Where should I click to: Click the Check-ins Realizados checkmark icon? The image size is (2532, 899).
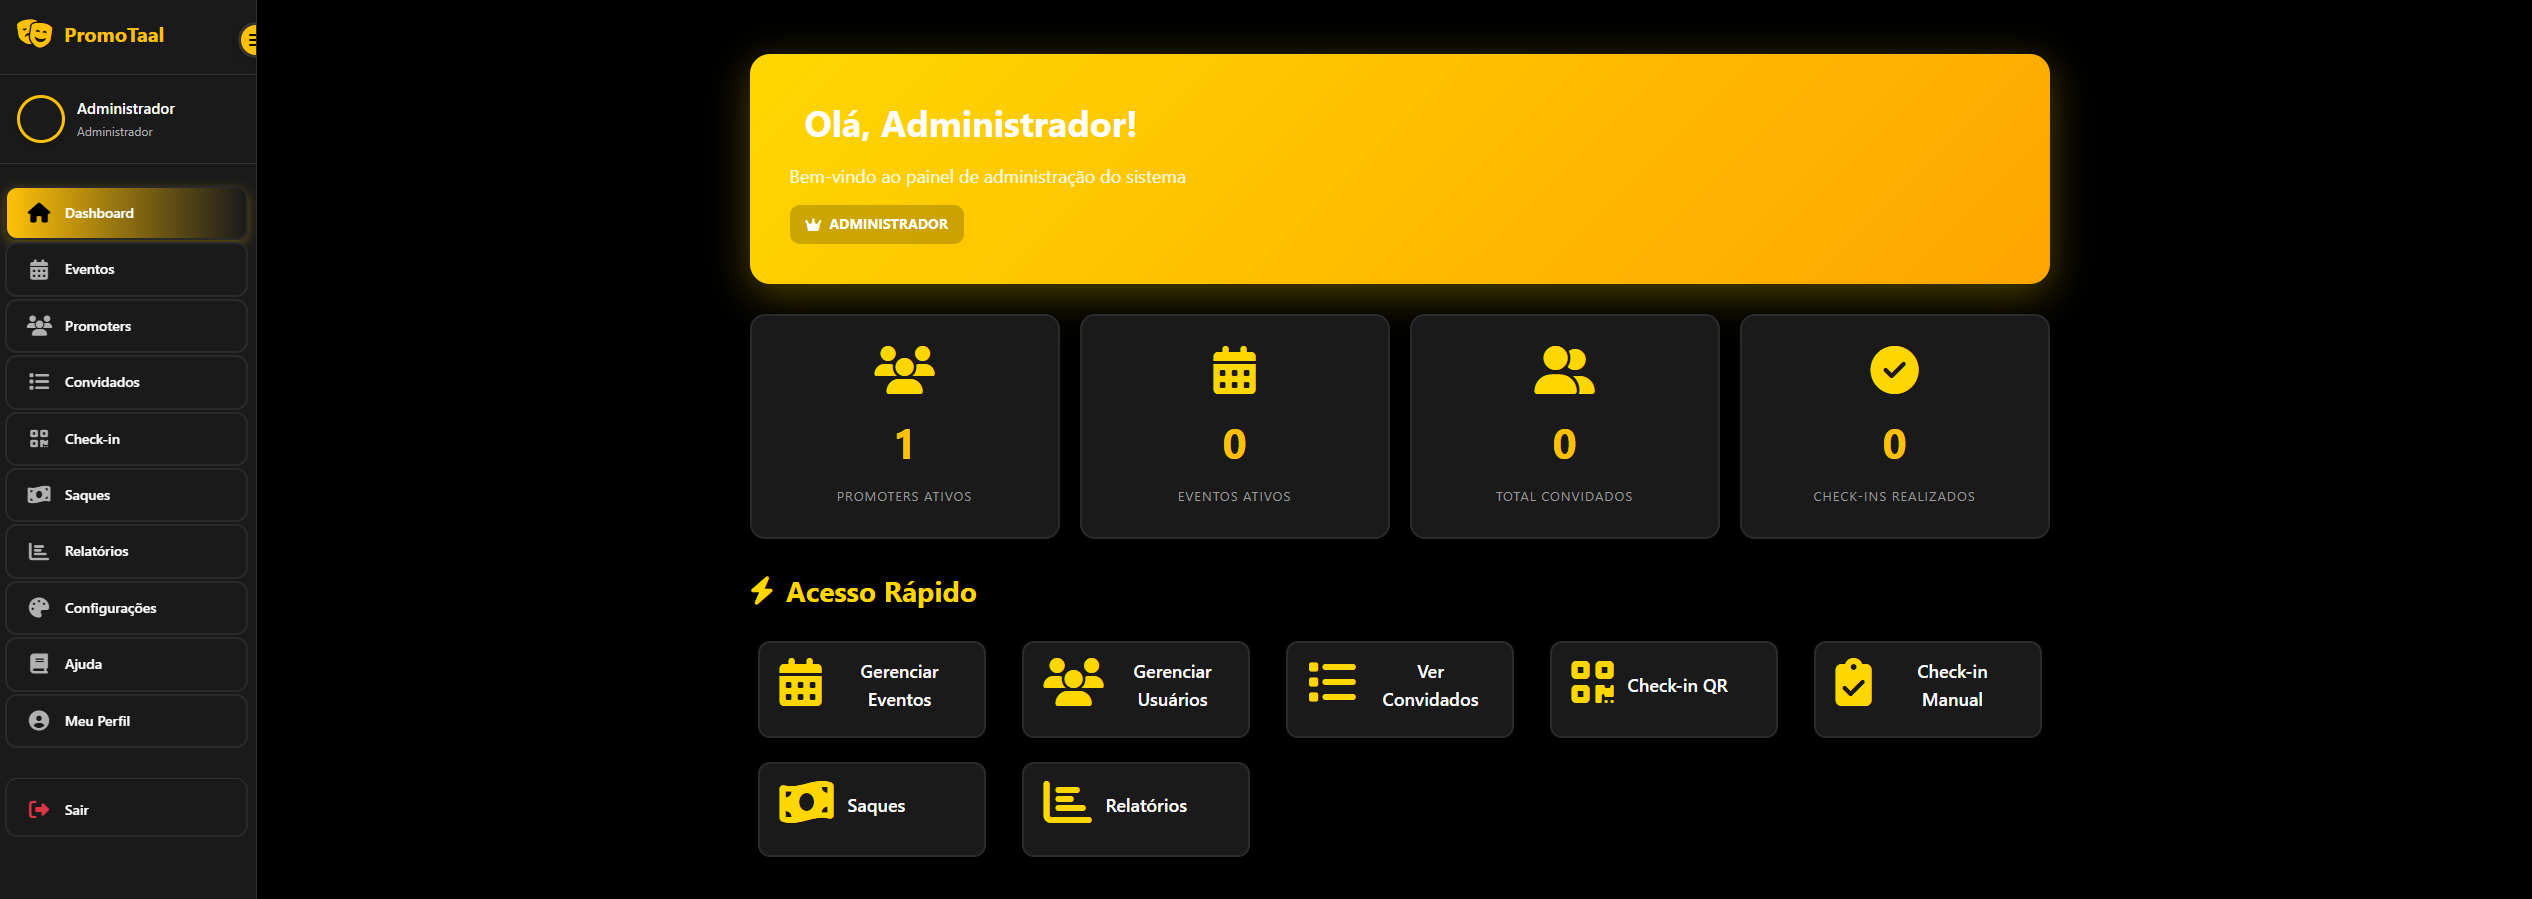1893,370
